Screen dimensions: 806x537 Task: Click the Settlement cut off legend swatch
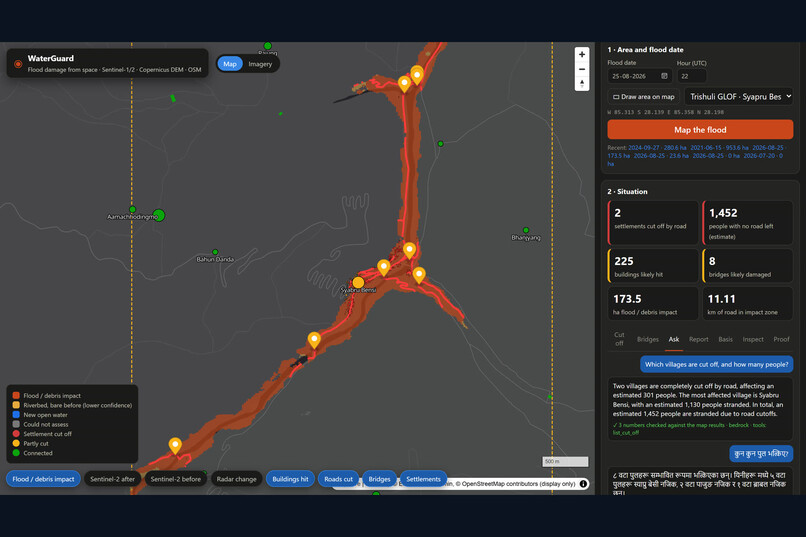click(16, 434)
